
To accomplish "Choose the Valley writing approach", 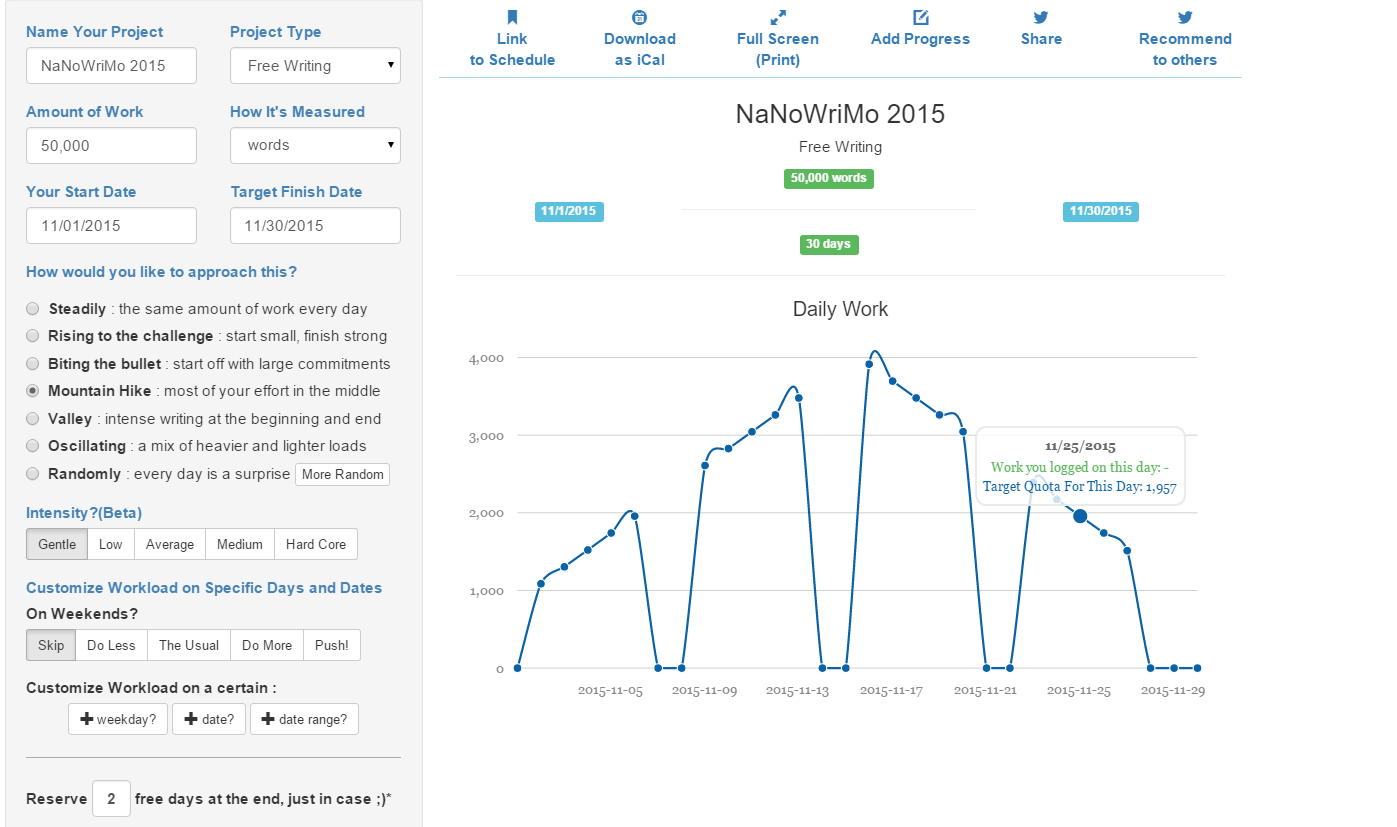I will point(33,419).
